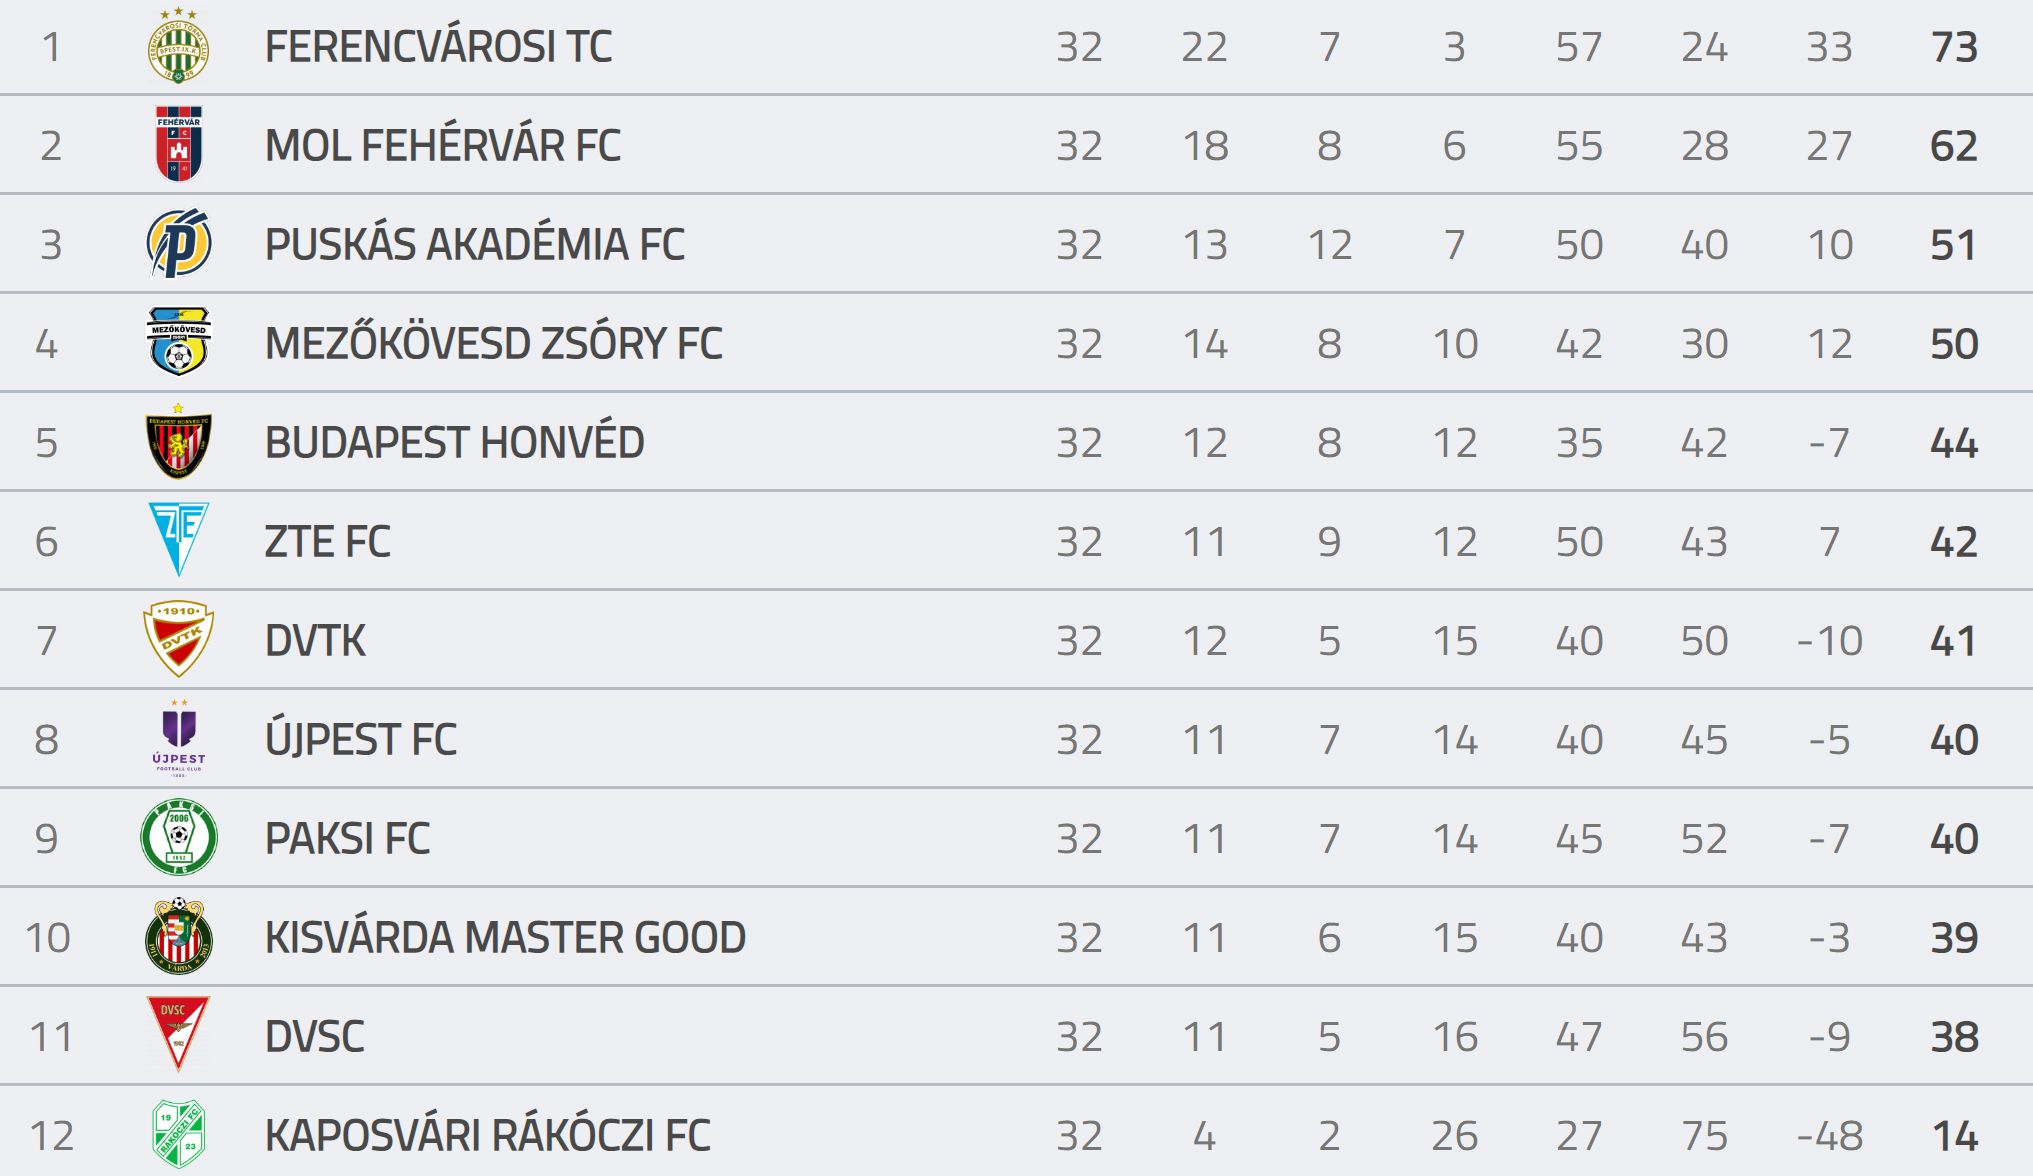
Task: Click the ZTE FC triangular logo
Action: click(179, 539)
